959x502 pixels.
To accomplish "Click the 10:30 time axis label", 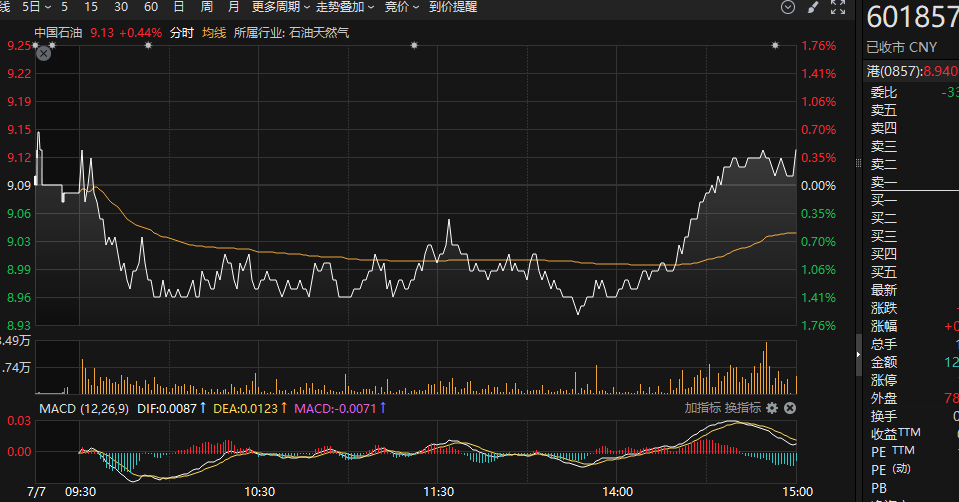I will point(259,492).
